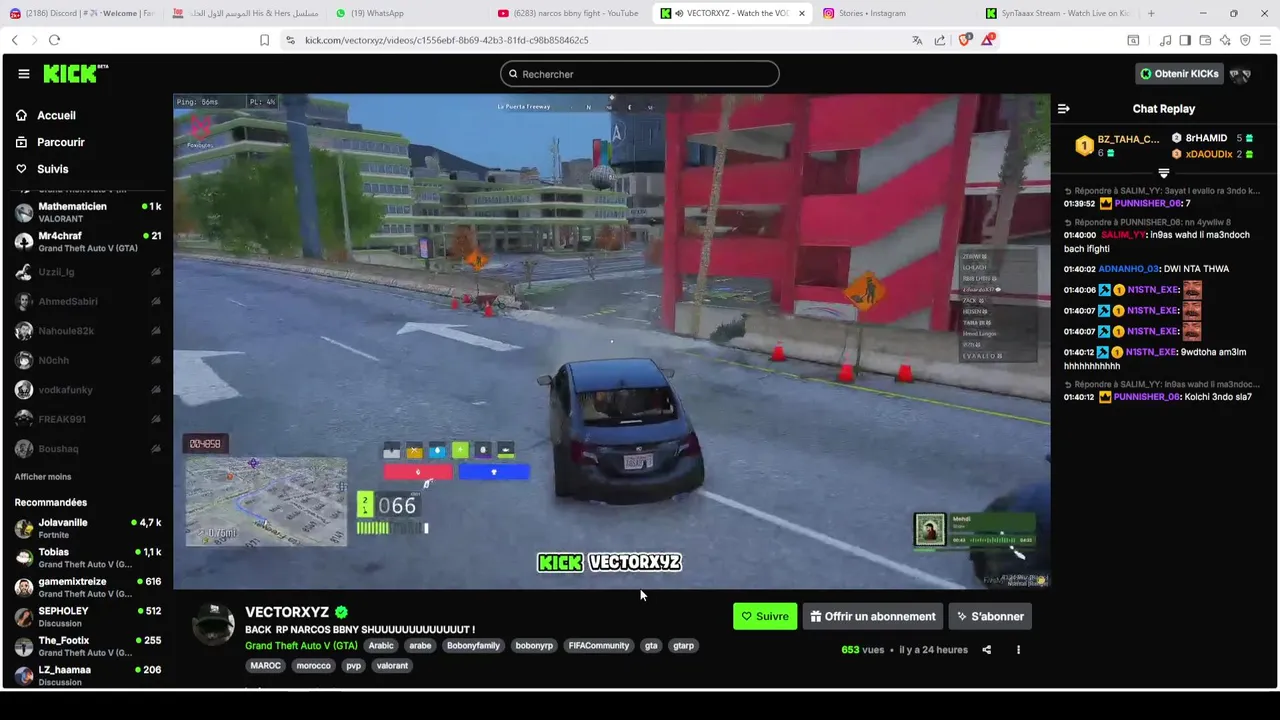Viewport: 1280px width, 720px height.
Task: Close the VECTORXYZ browser tab
Action: click(801, 13)
